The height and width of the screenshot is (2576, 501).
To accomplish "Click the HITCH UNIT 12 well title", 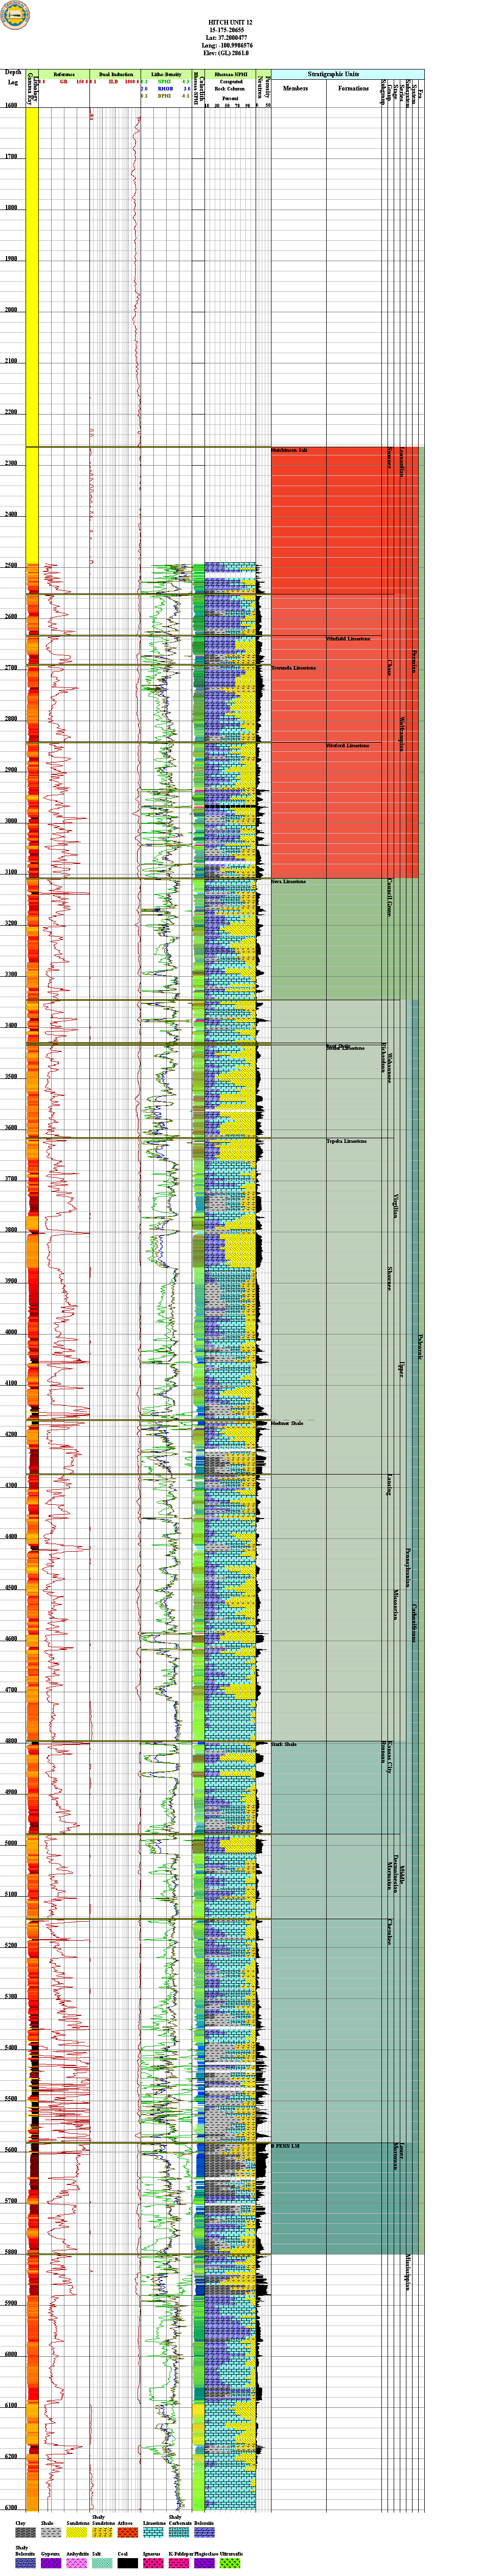I will tap(231, 21).
